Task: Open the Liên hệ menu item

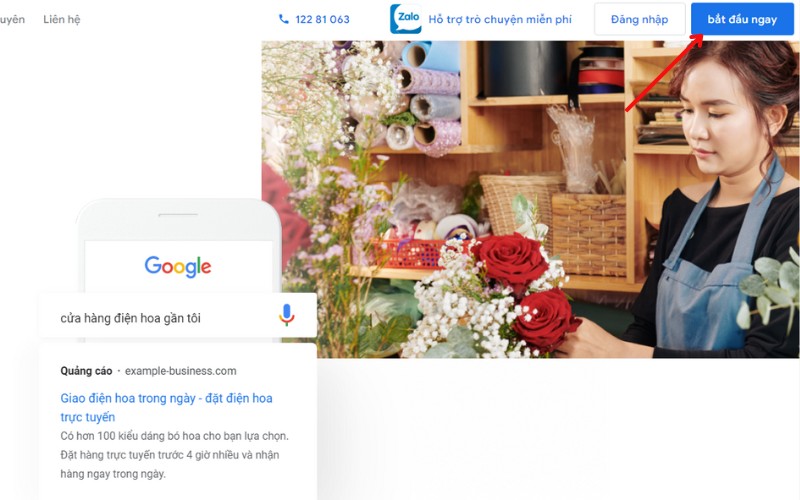Action: [x=62, y=19]
